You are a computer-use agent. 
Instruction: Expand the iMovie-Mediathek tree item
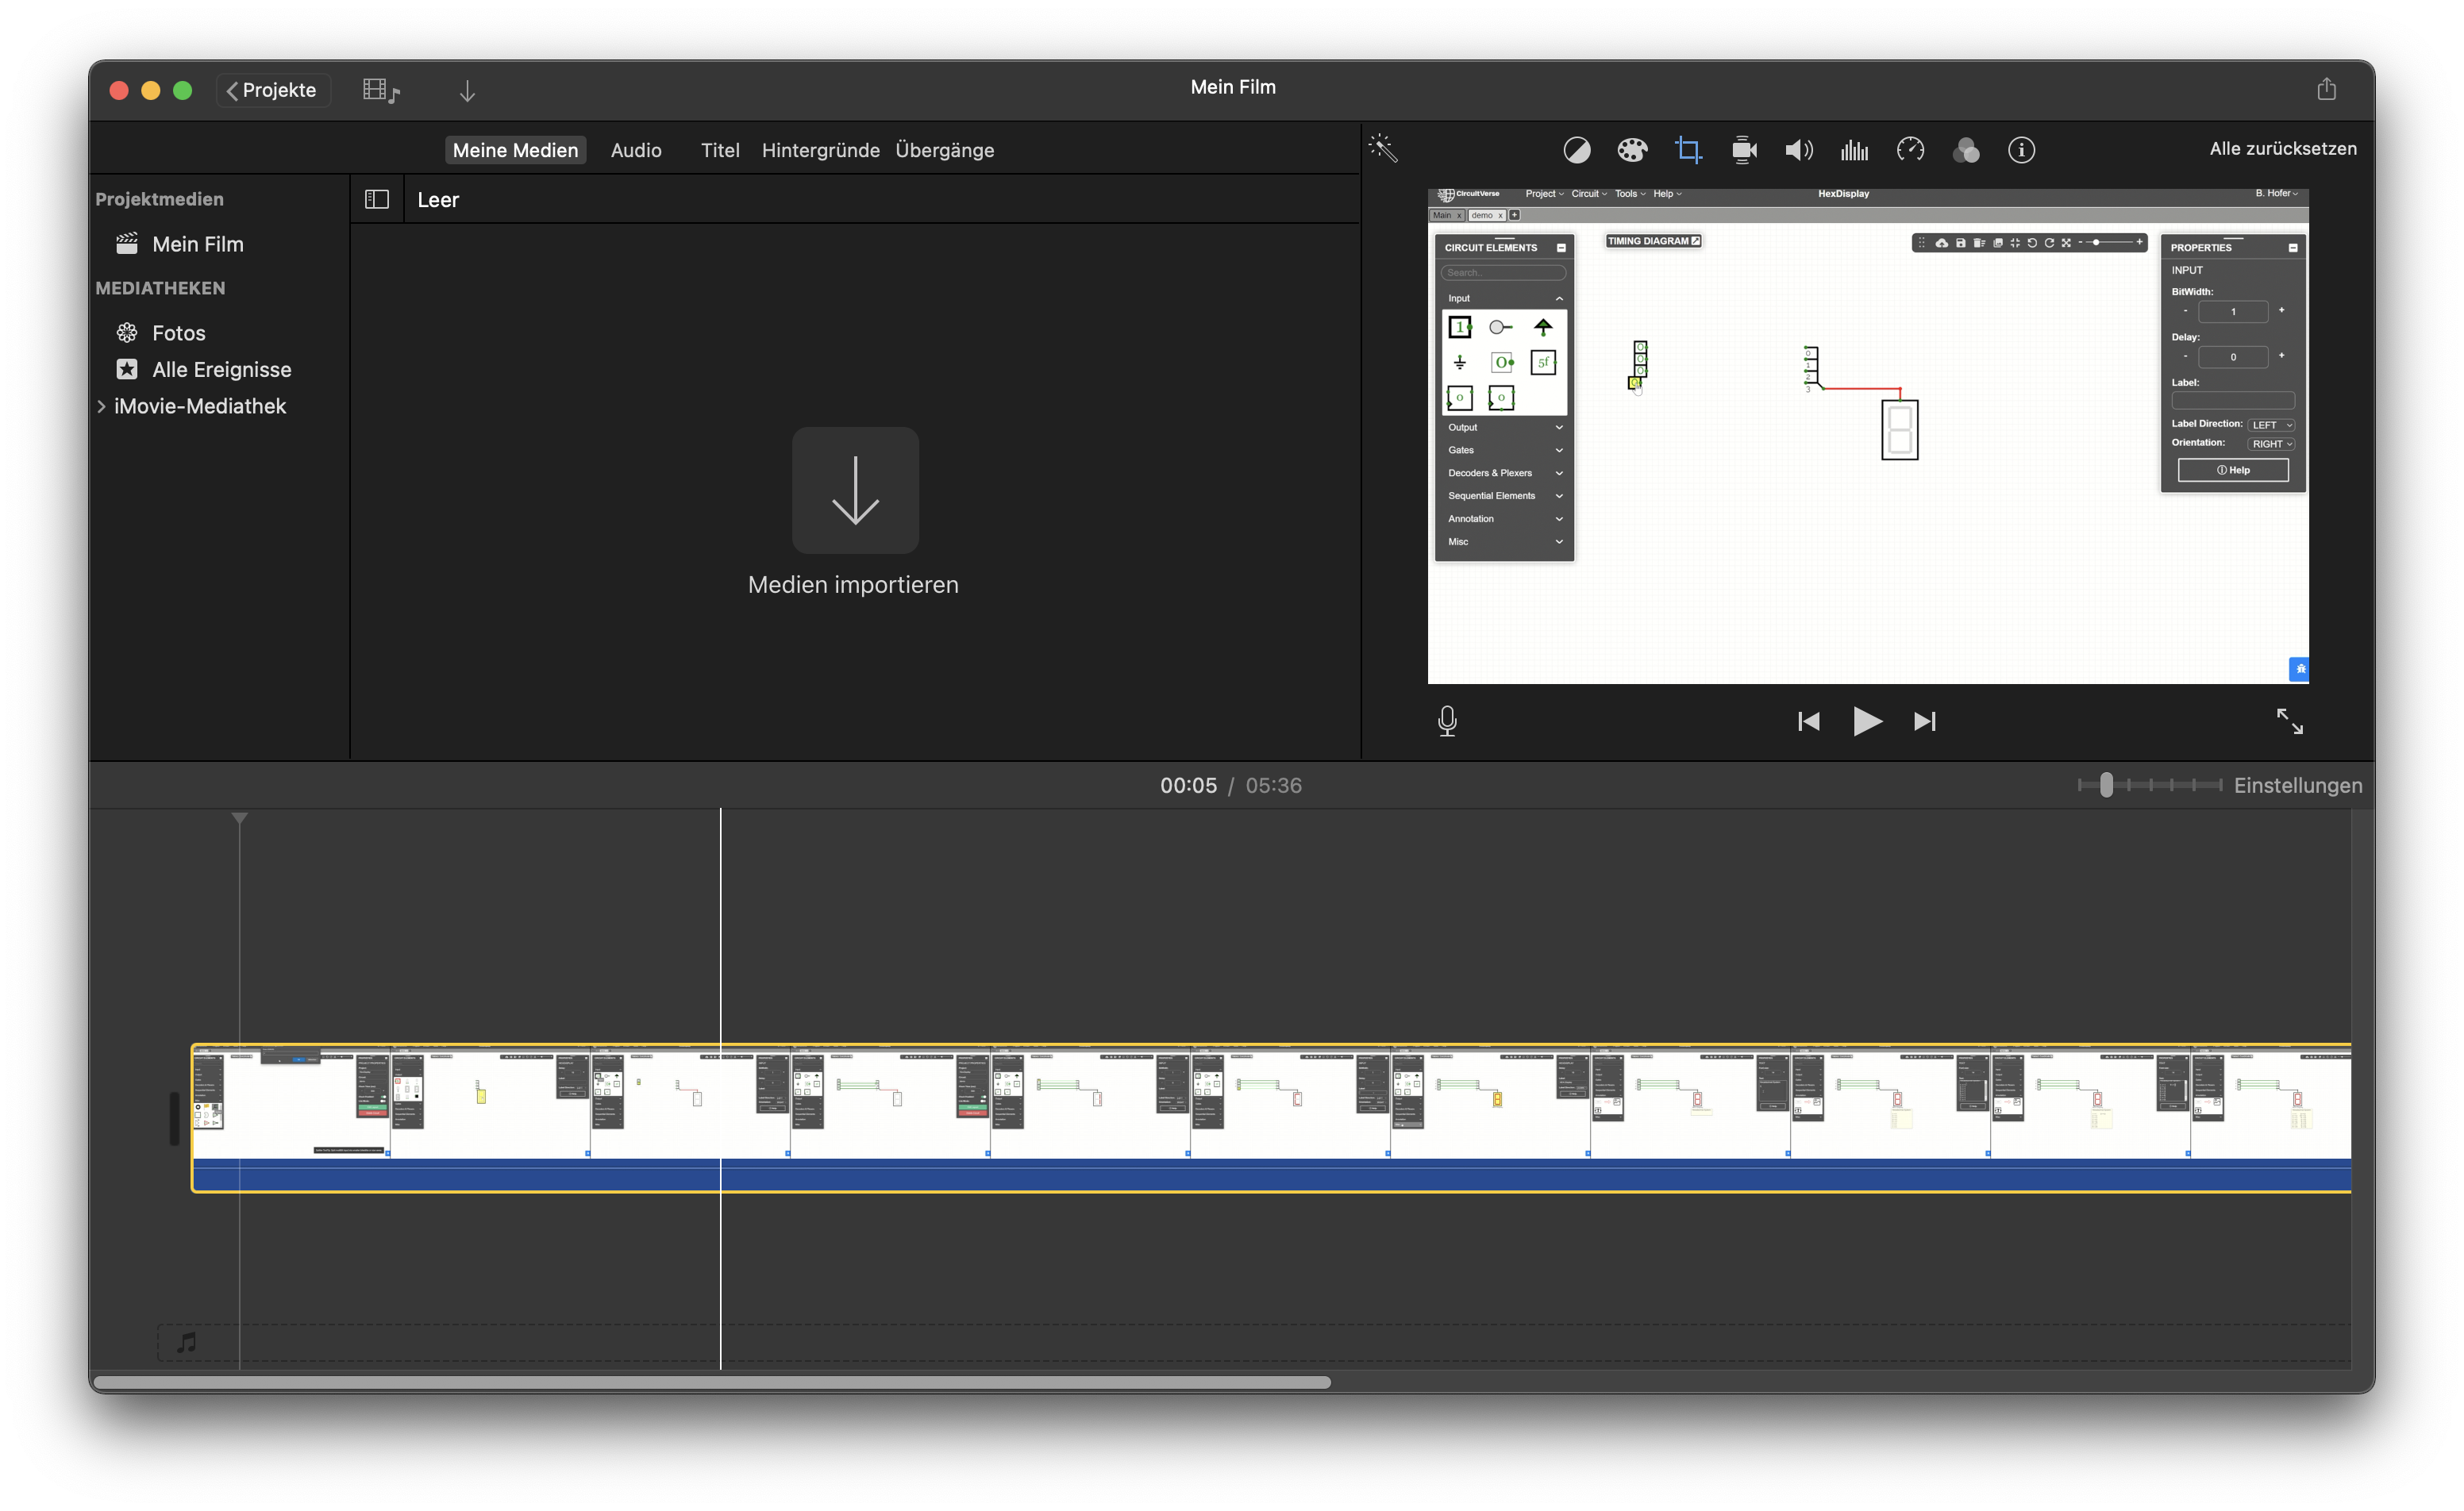pos(101,406)
